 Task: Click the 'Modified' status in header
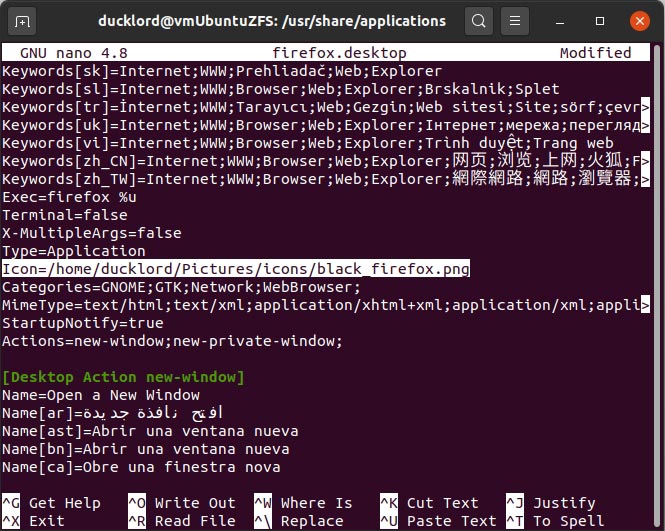click(x=595, y=53)
